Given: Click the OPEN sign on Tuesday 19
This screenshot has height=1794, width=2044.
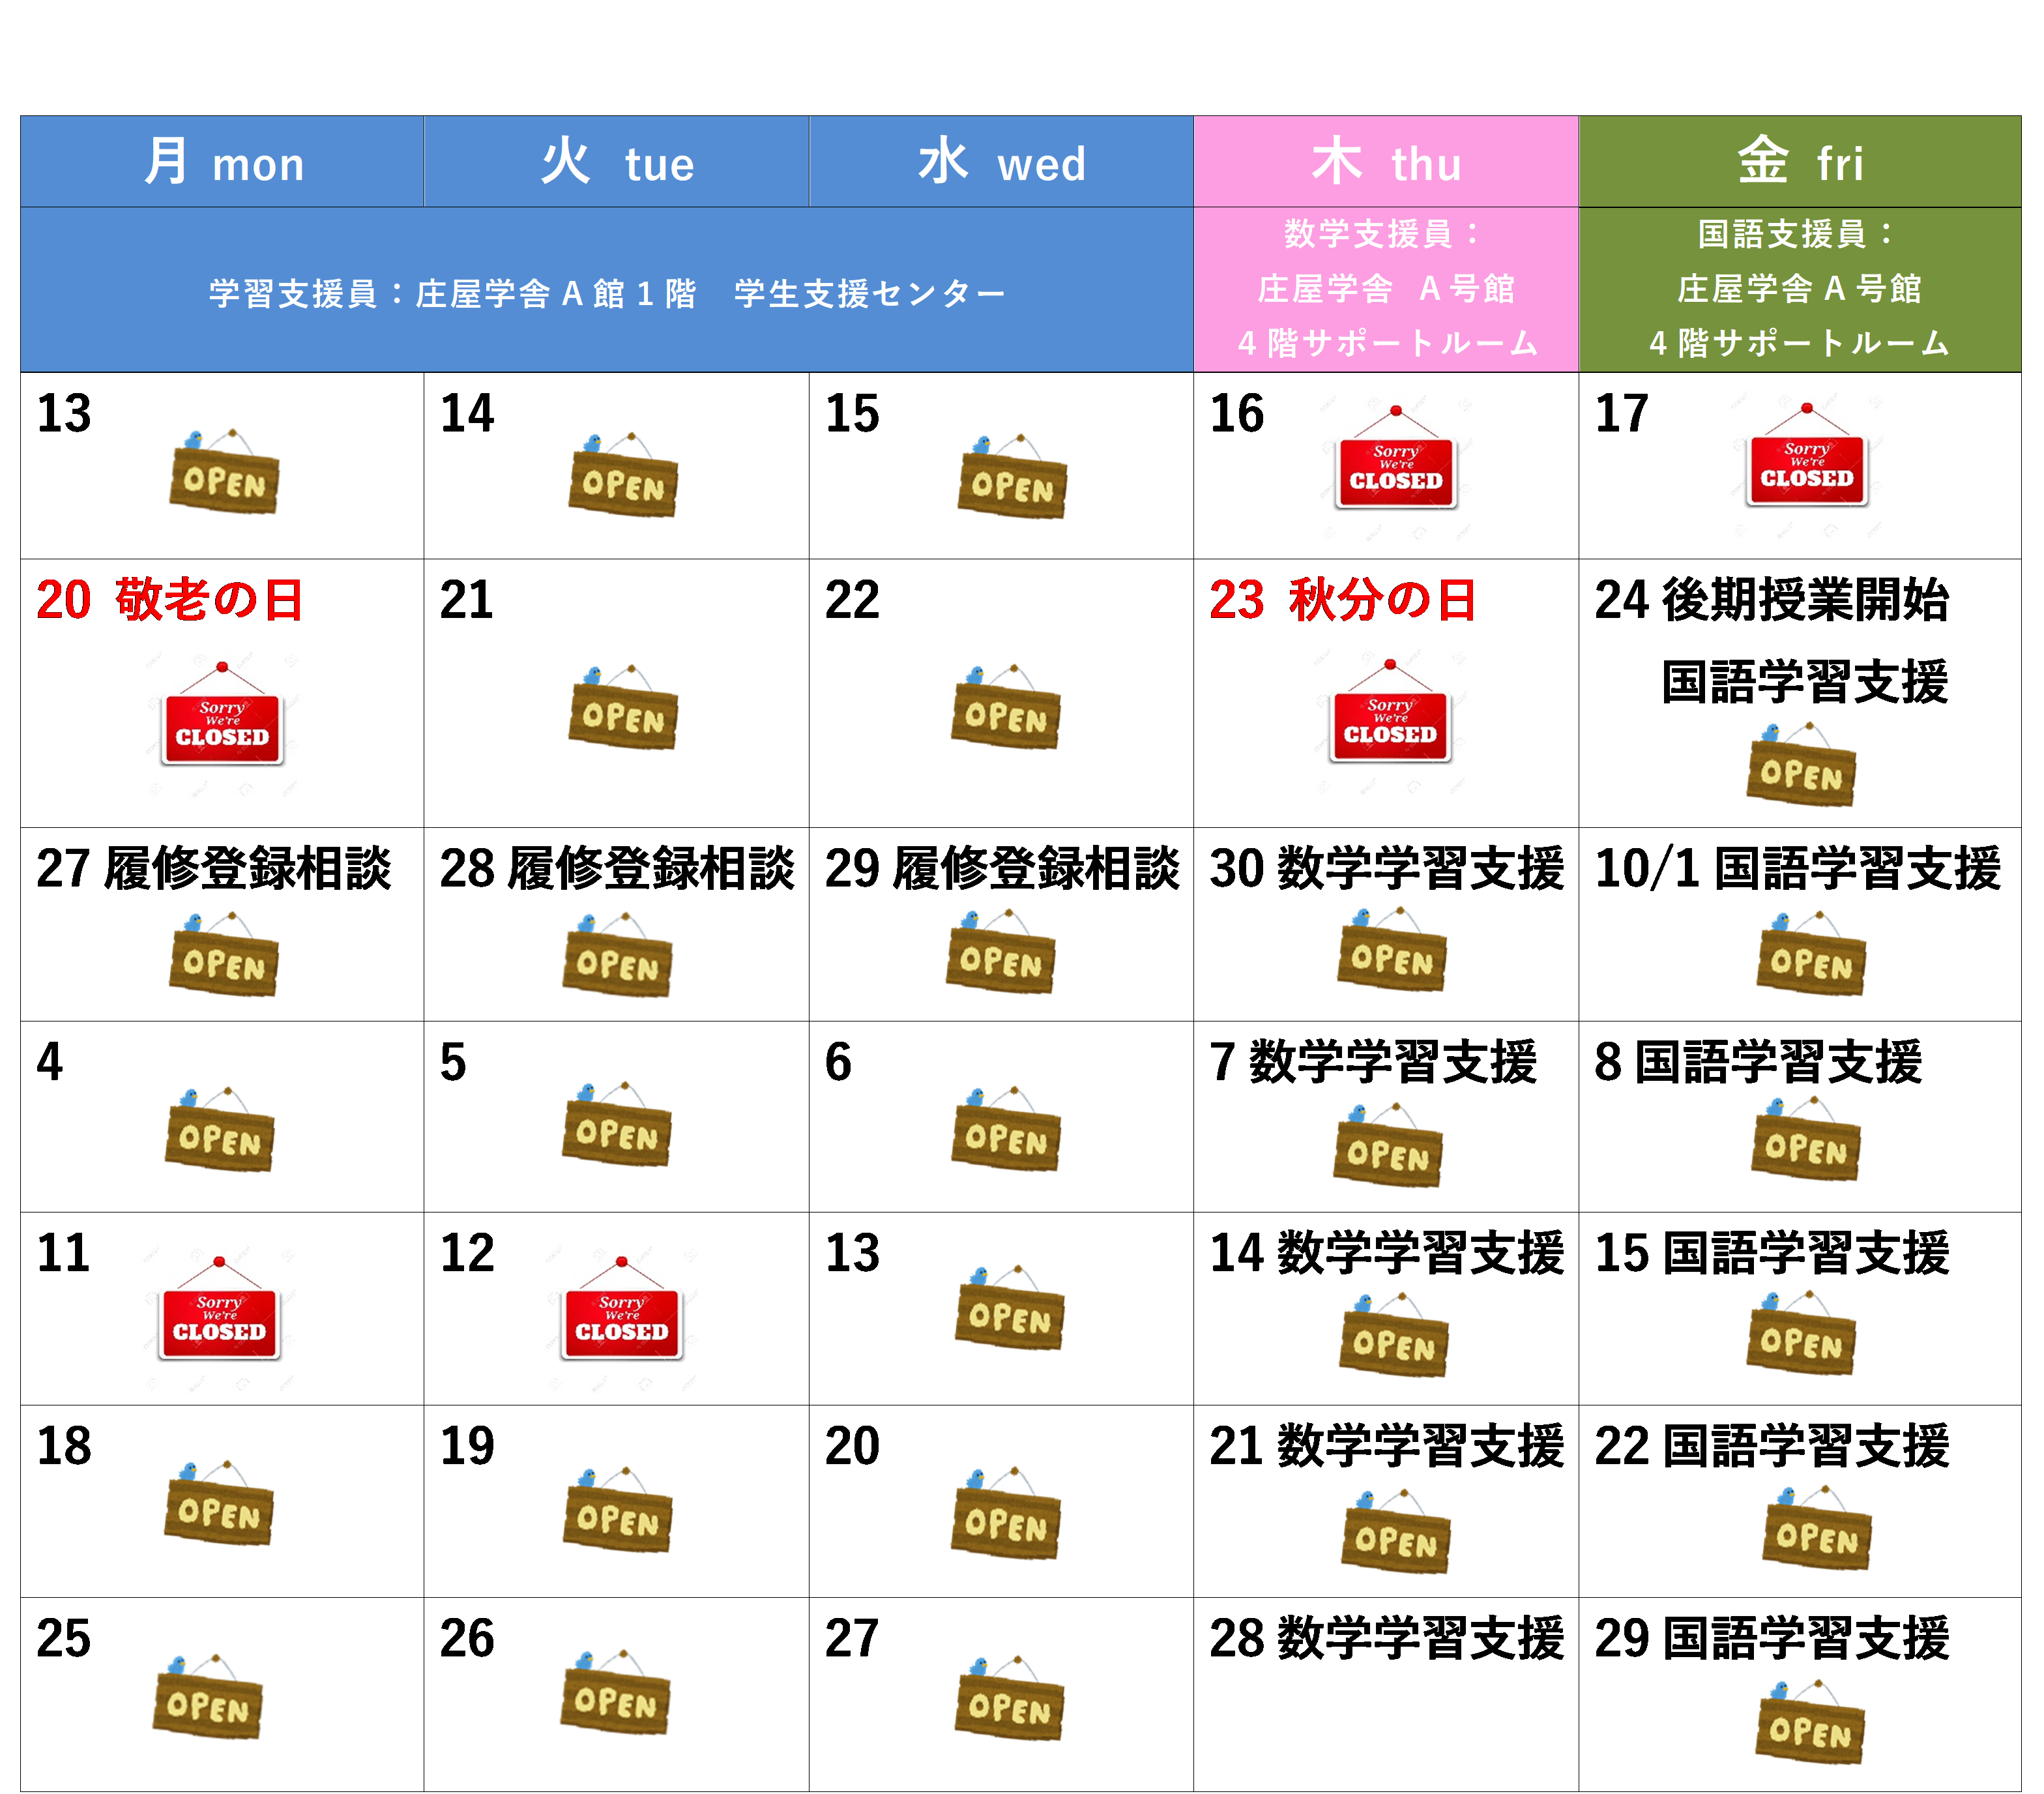Looking at the screenshot, I should tap(617, 1509).
